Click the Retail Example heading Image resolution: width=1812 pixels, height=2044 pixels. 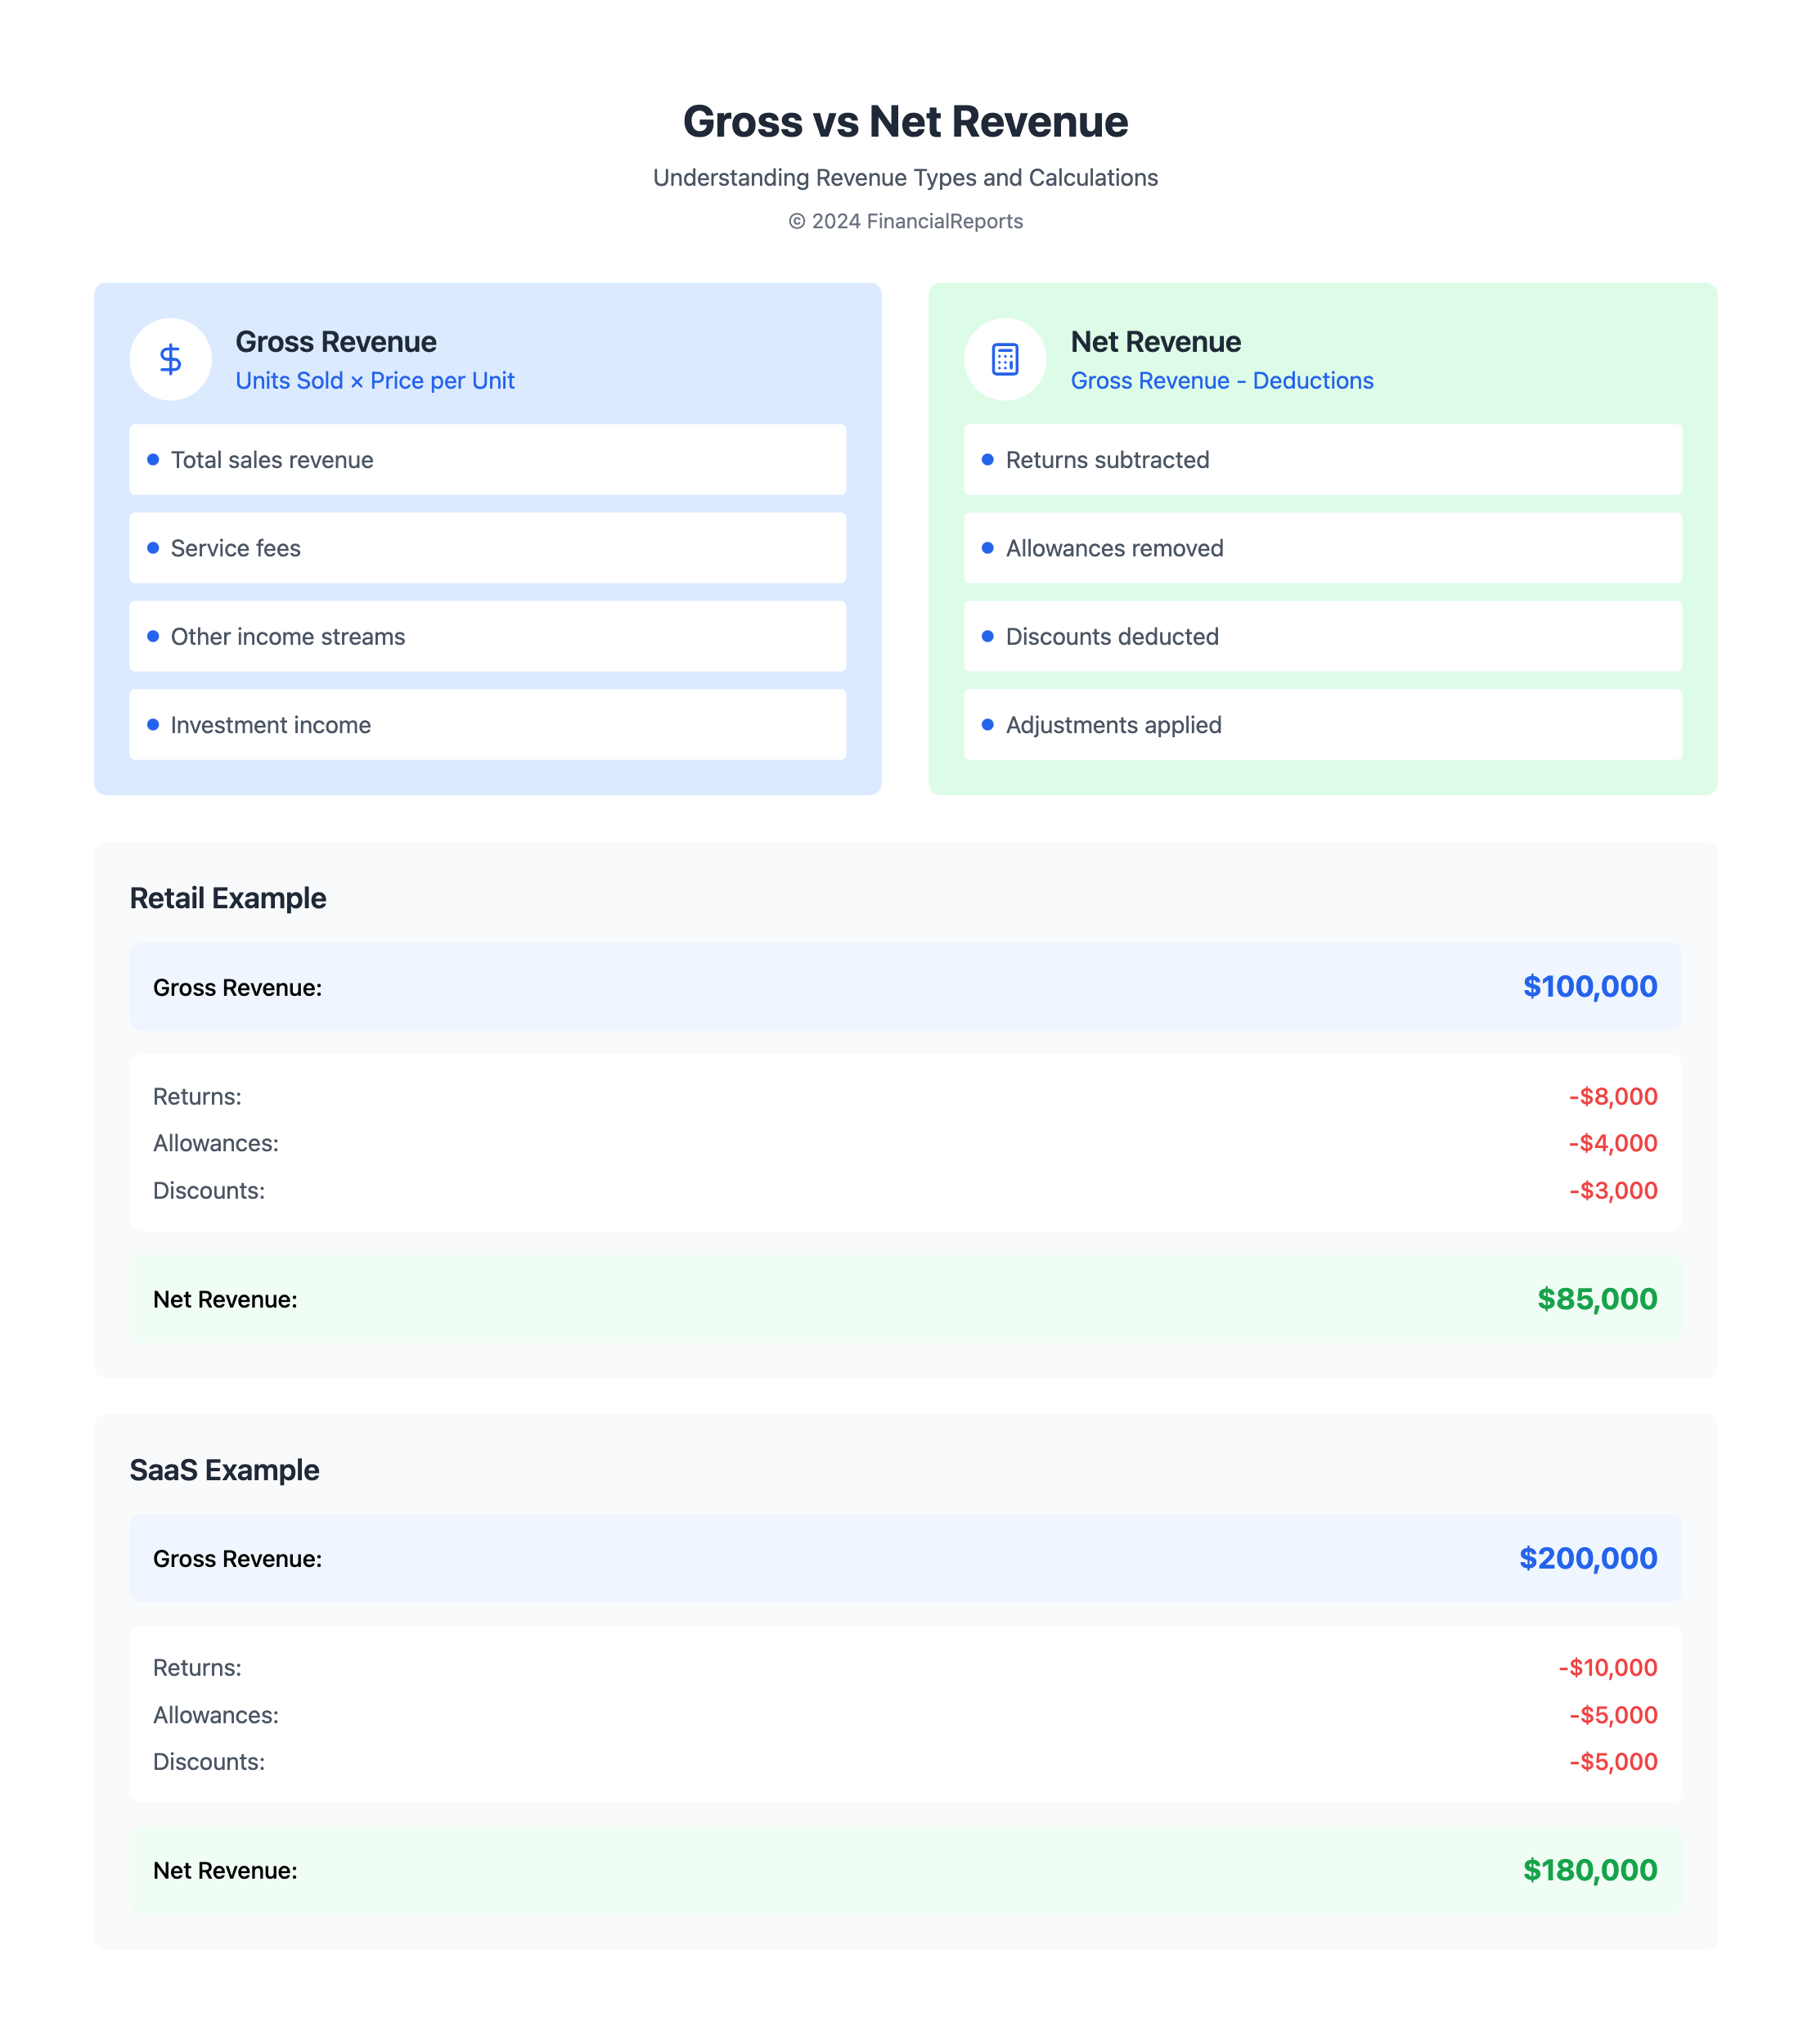pos(228,898)
